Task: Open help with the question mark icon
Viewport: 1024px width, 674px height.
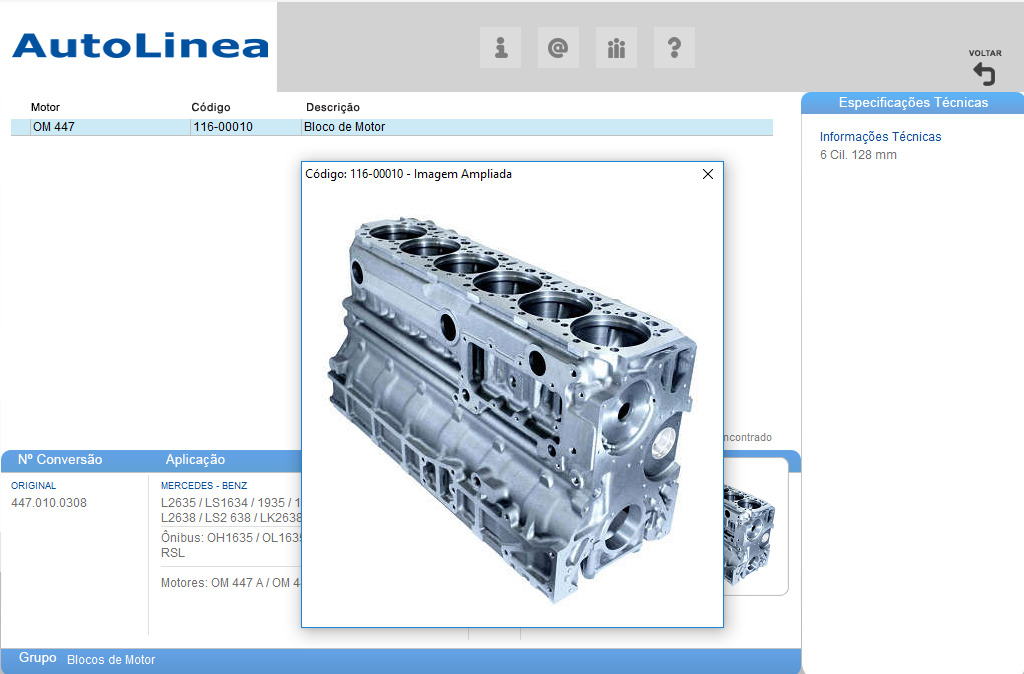Action: coord(674,48)
